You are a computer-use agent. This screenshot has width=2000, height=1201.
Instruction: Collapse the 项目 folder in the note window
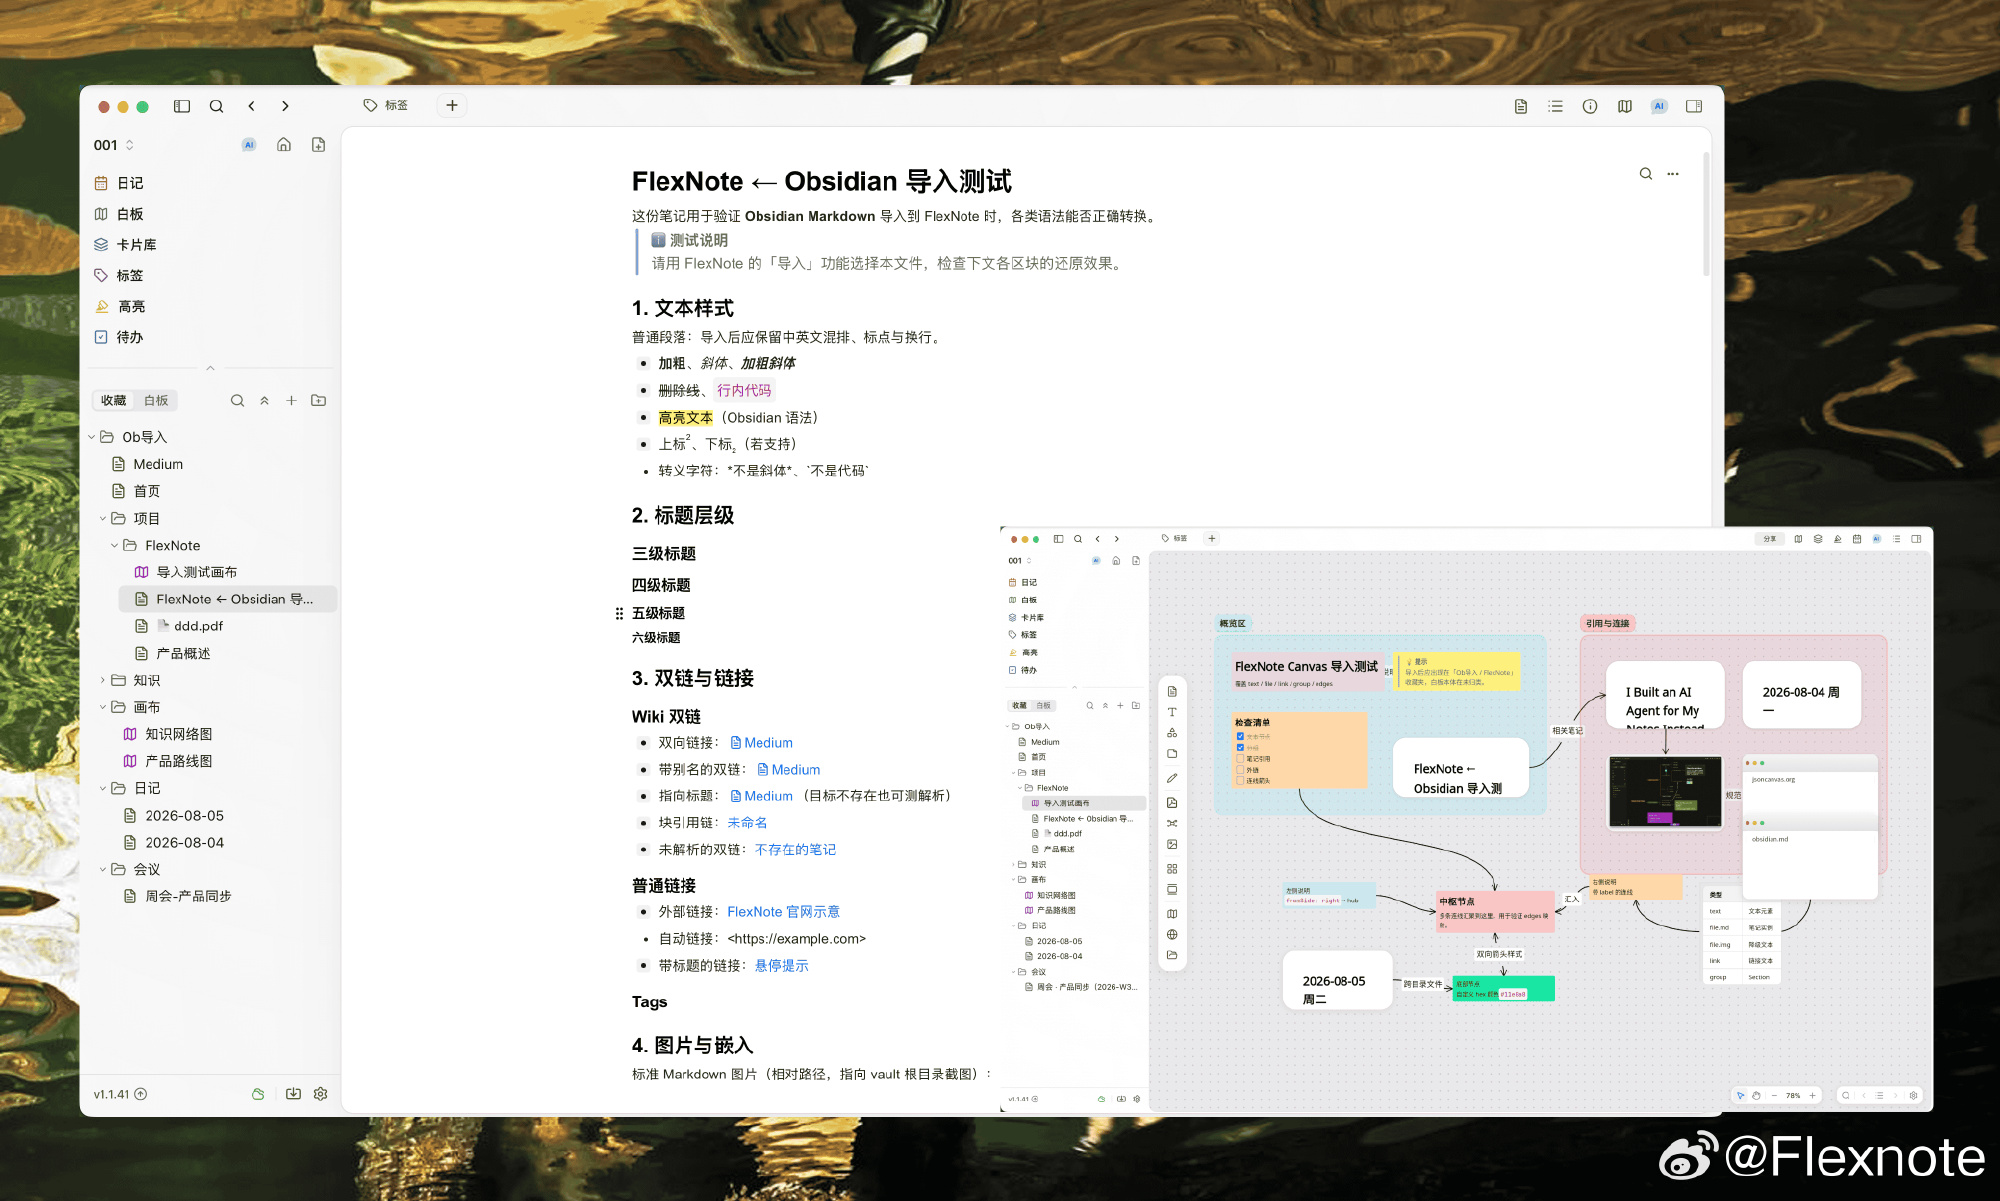(x=103, y=518)
